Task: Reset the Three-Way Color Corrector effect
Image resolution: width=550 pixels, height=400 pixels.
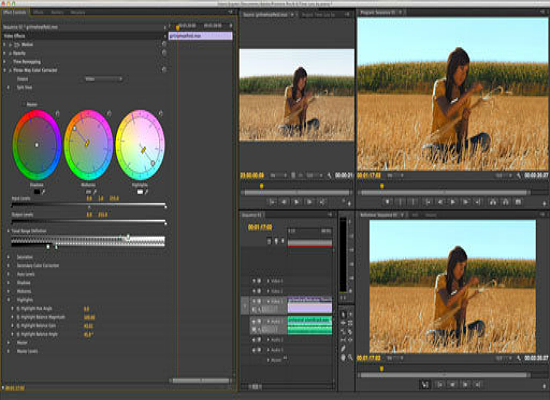Action: 164,69
